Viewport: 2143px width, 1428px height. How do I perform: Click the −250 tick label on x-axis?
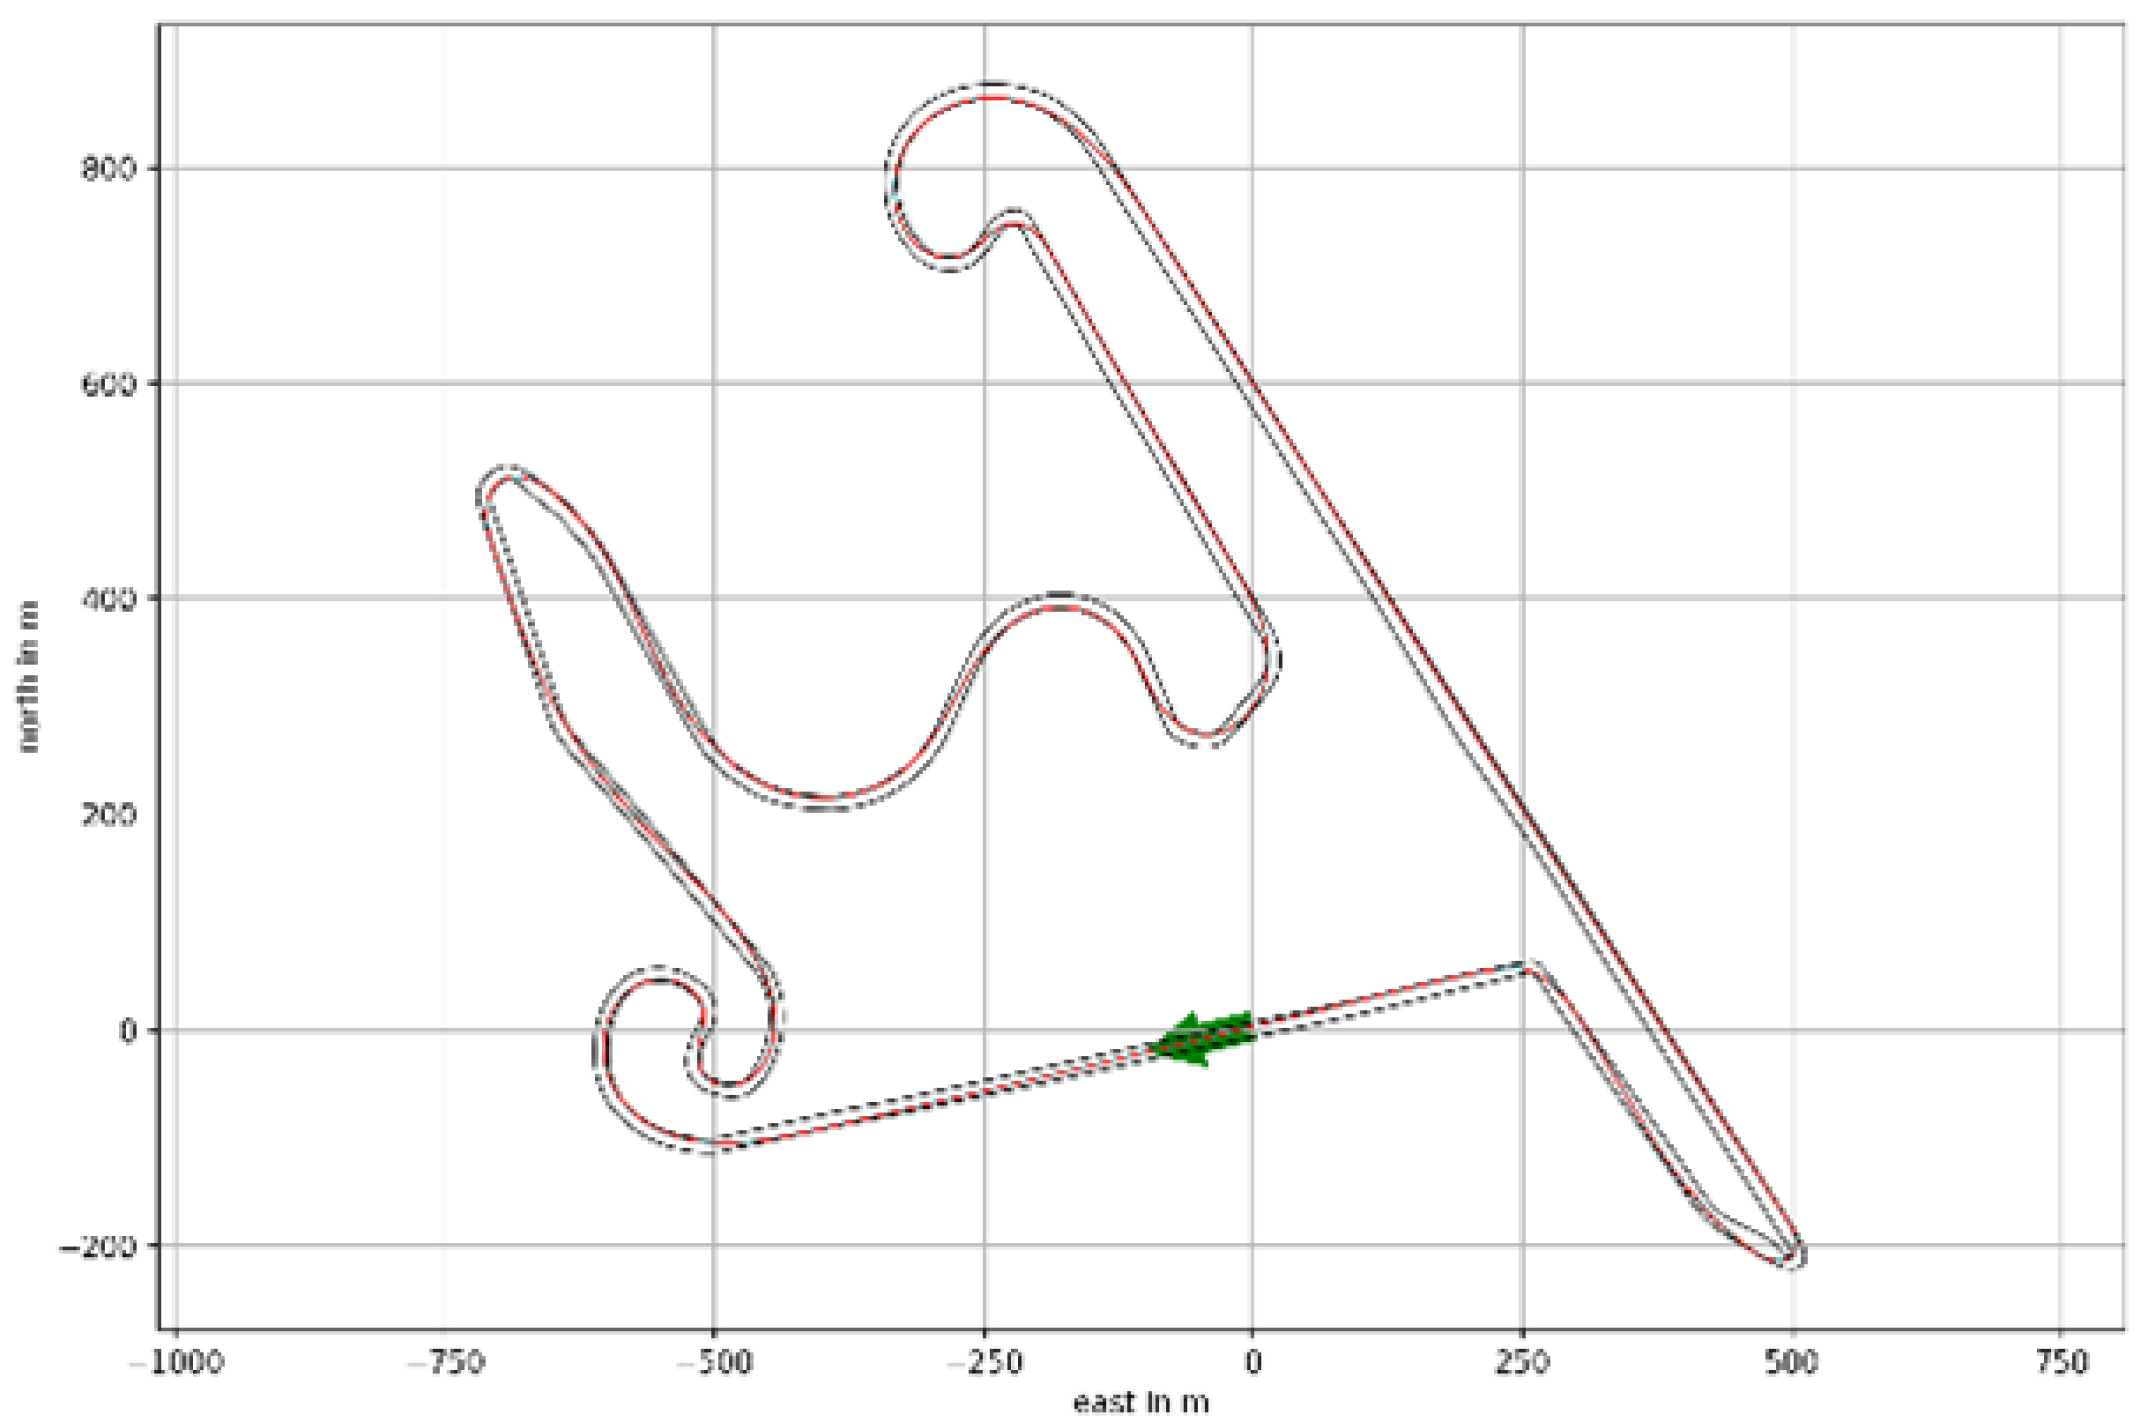(984, 1363)
